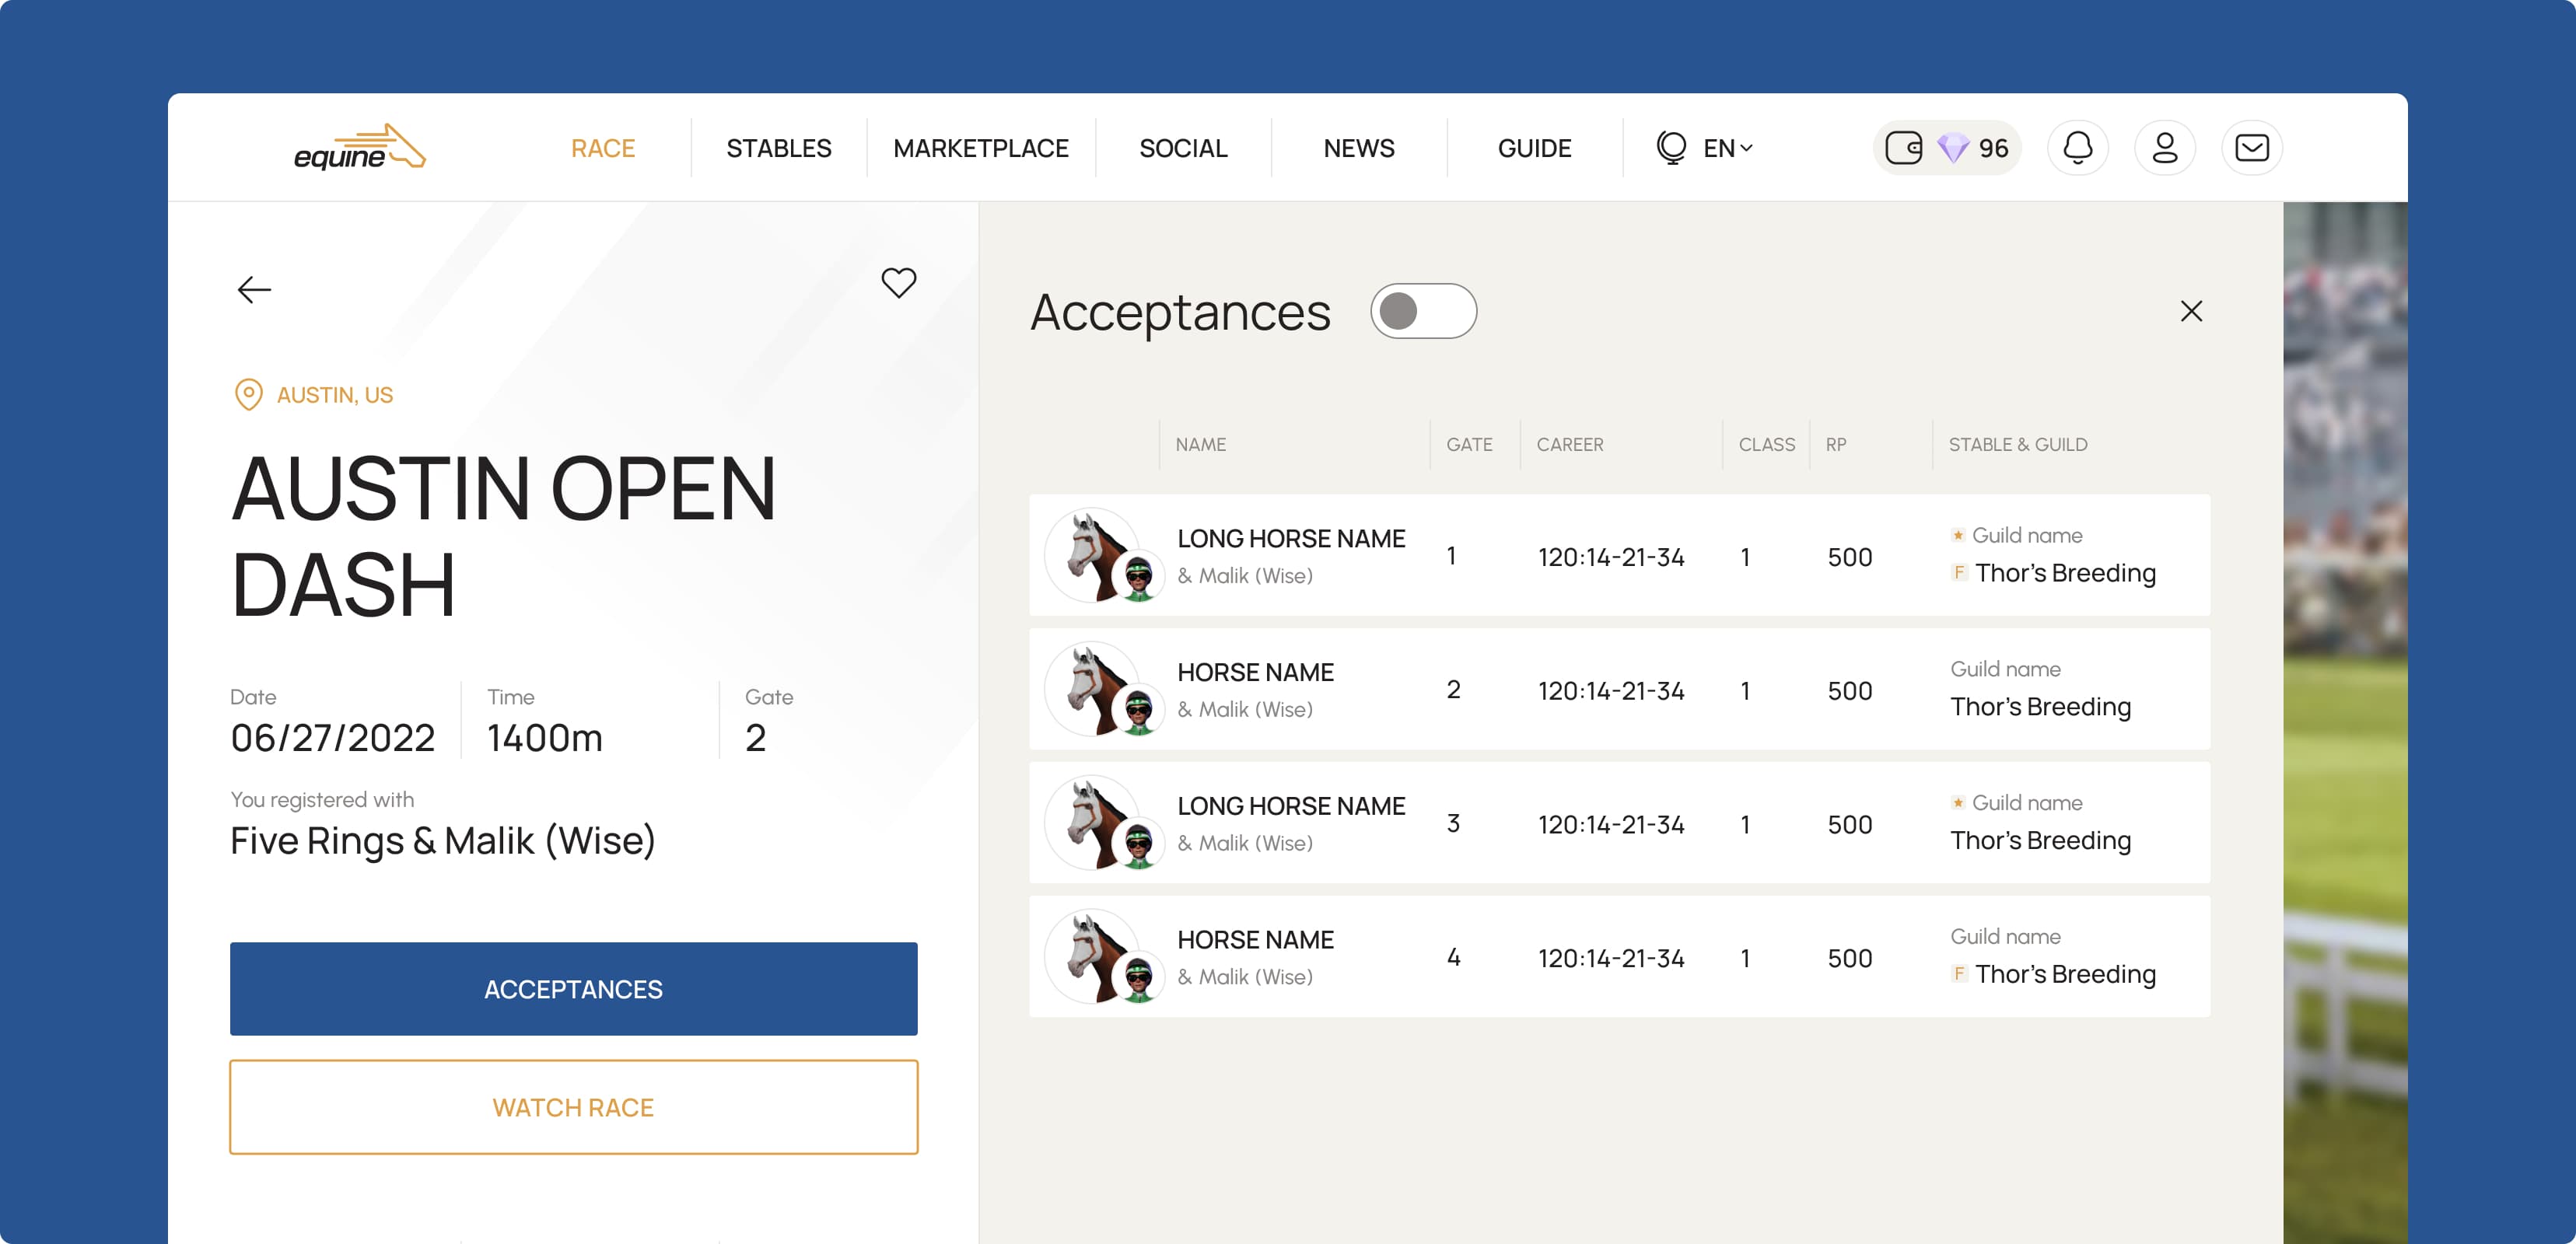Open the STABLES menu item

click(x=778, y=148)
